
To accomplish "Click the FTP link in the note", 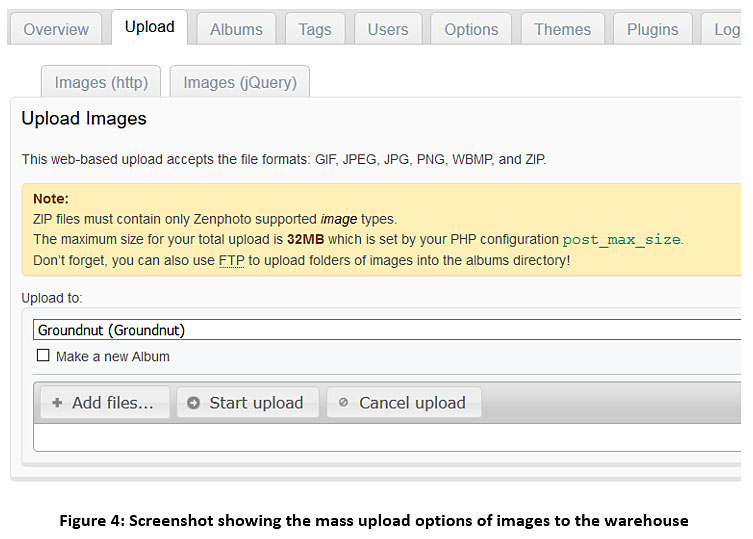I will click(232, 260).
